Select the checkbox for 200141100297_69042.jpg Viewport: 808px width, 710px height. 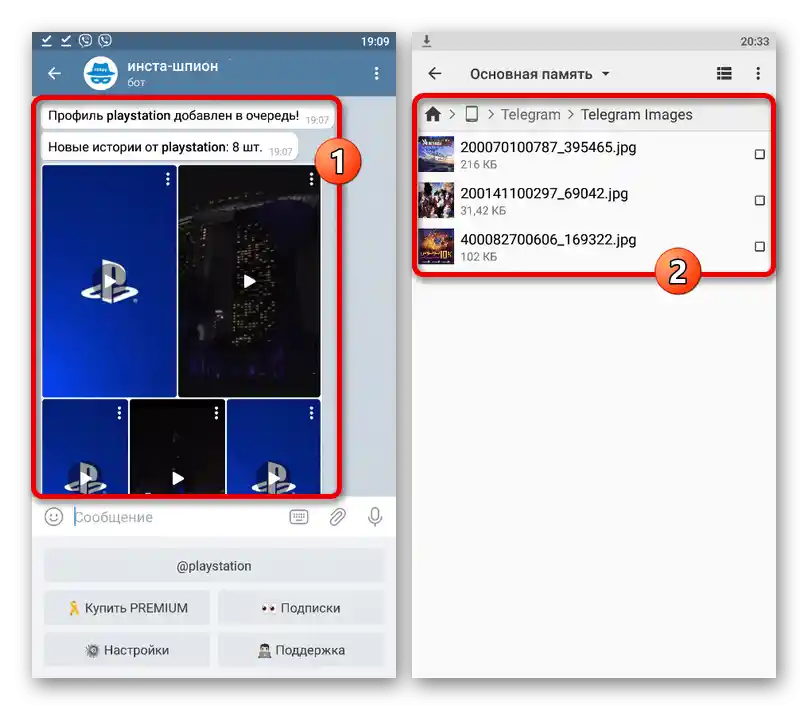[759, 200]
